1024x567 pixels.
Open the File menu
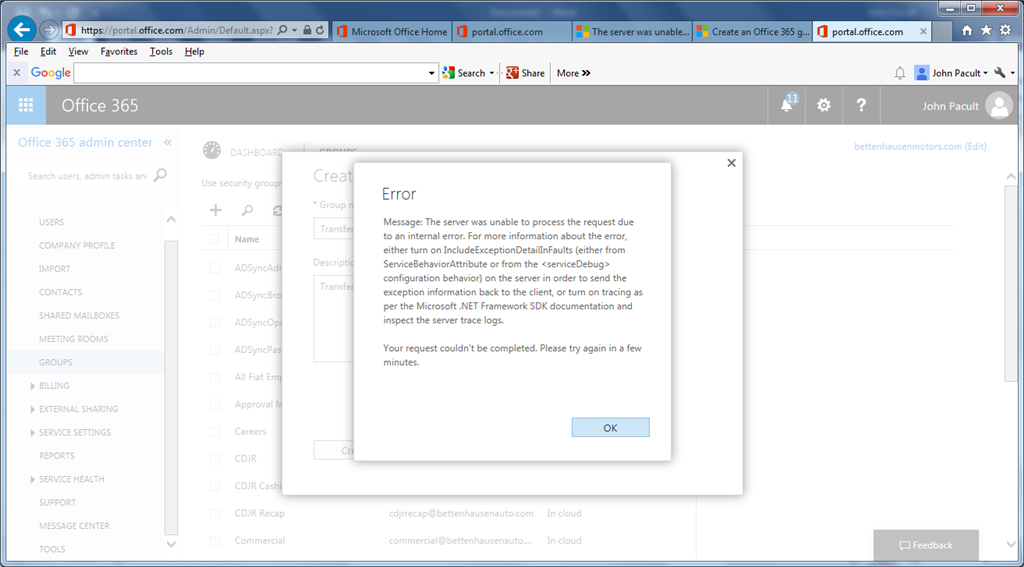[x=21, y=52]
